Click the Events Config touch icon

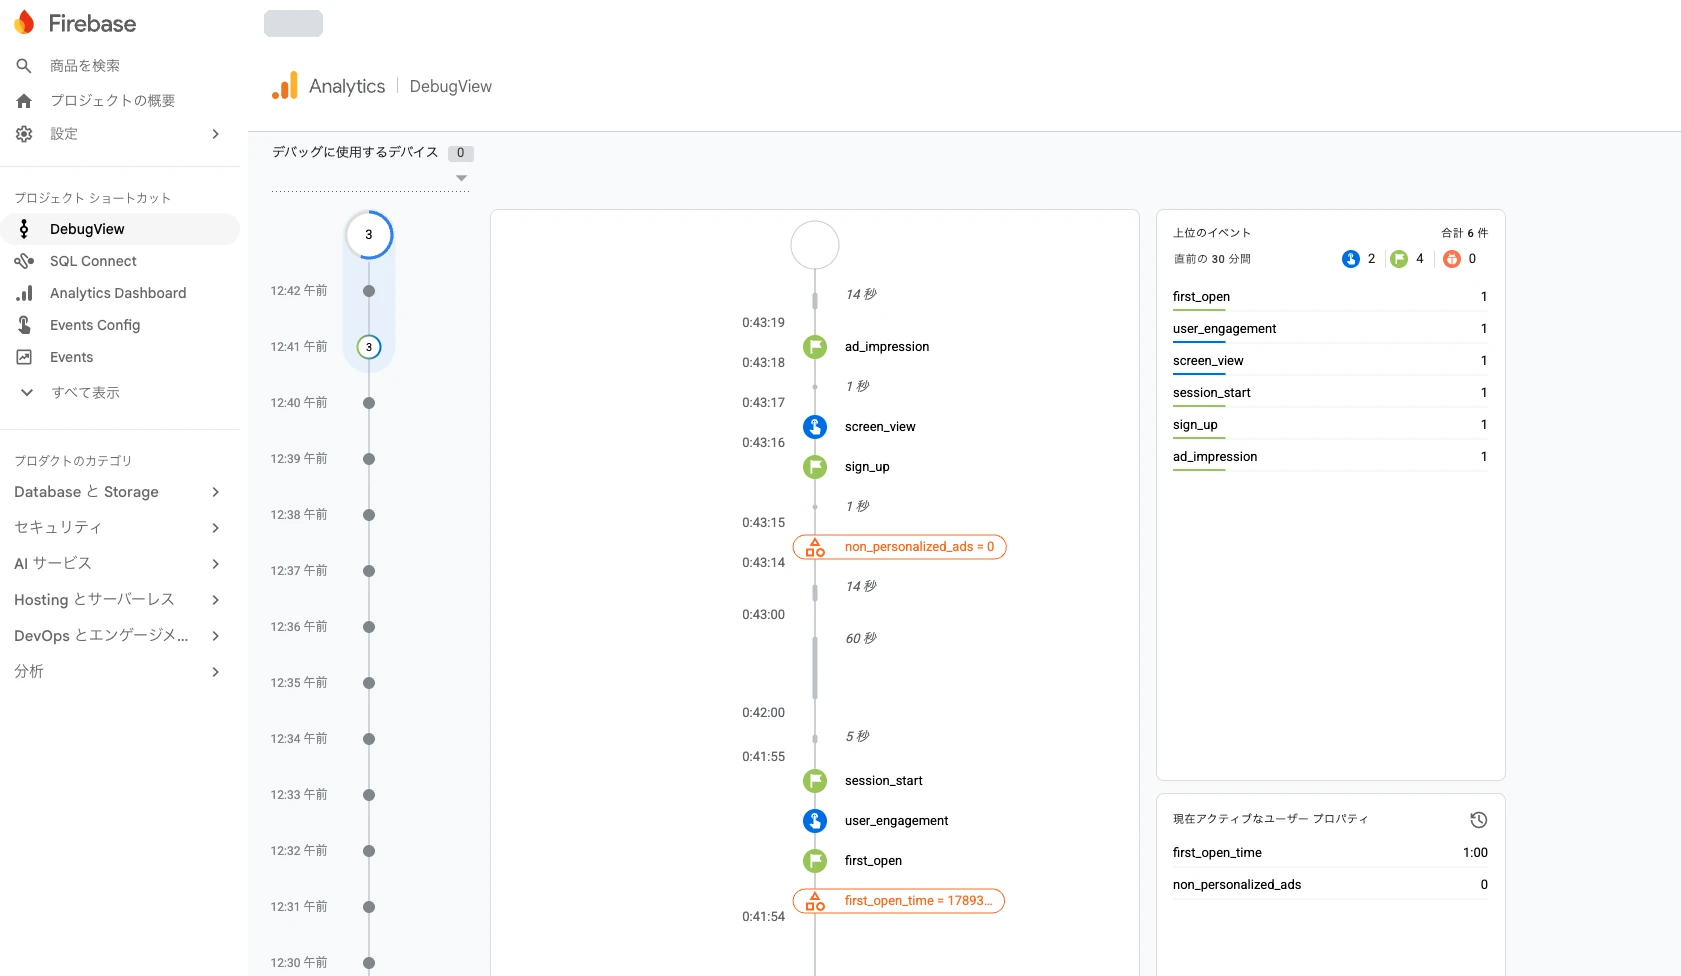click(x=24, y=325)
